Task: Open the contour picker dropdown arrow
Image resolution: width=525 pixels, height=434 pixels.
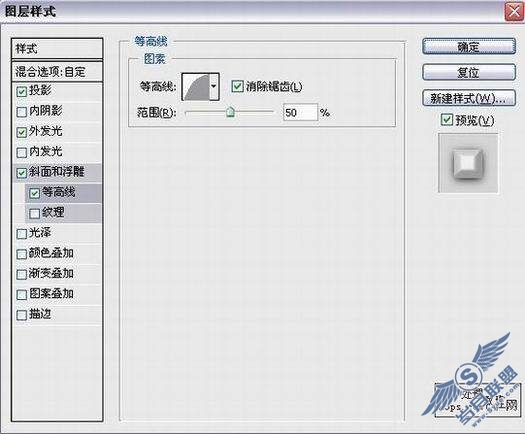Action: click(x=214, y=87)
